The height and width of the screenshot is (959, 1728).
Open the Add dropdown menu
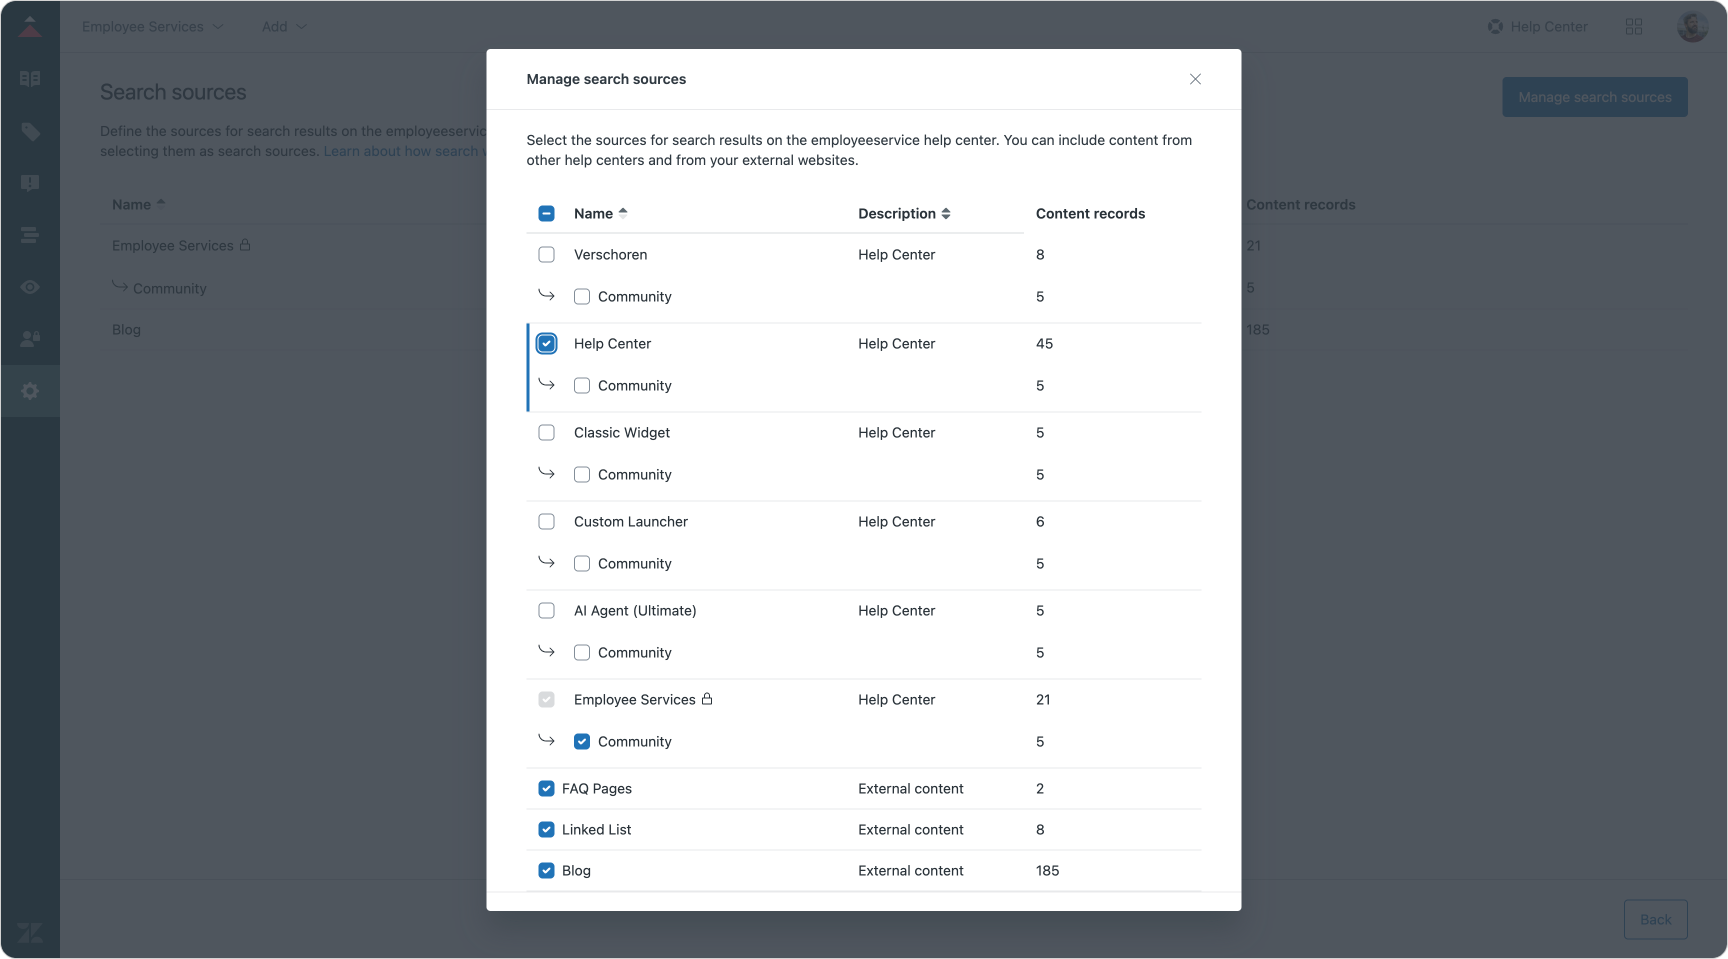point(284,27)
